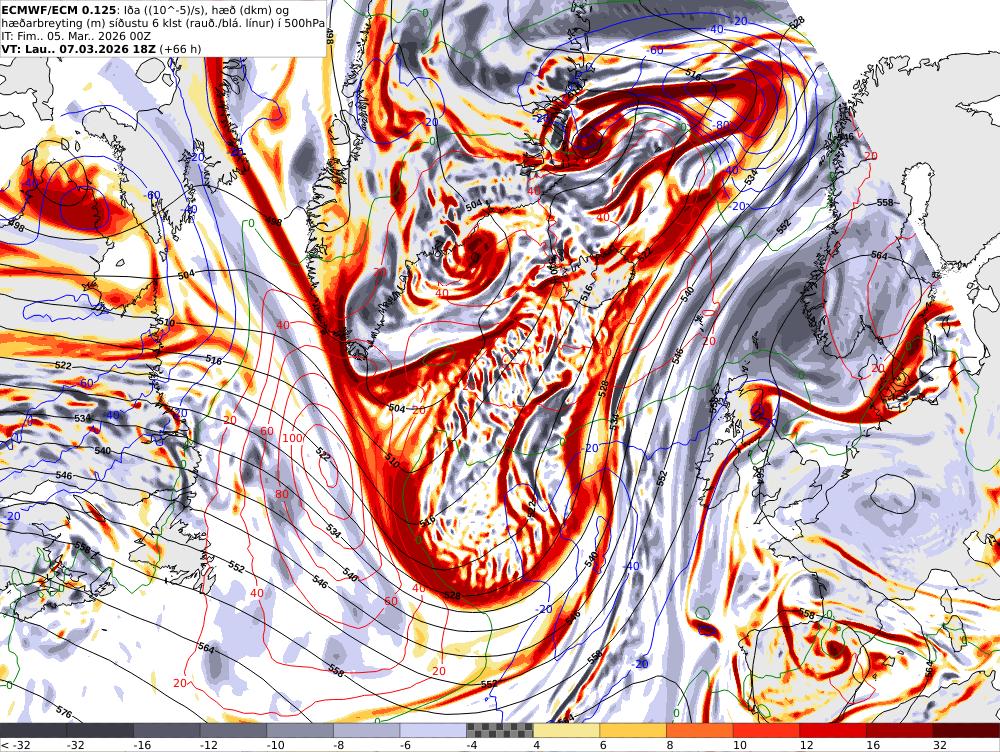Click the blue contour label '-80'

[x=721, y=125]
